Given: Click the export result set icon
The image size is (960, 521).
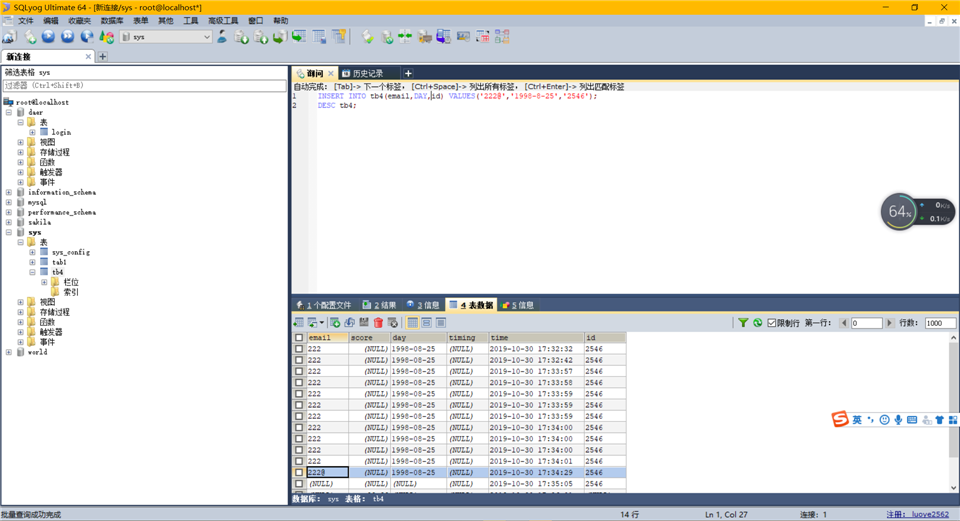Looking at the screenshot, I should click(299, 323).
